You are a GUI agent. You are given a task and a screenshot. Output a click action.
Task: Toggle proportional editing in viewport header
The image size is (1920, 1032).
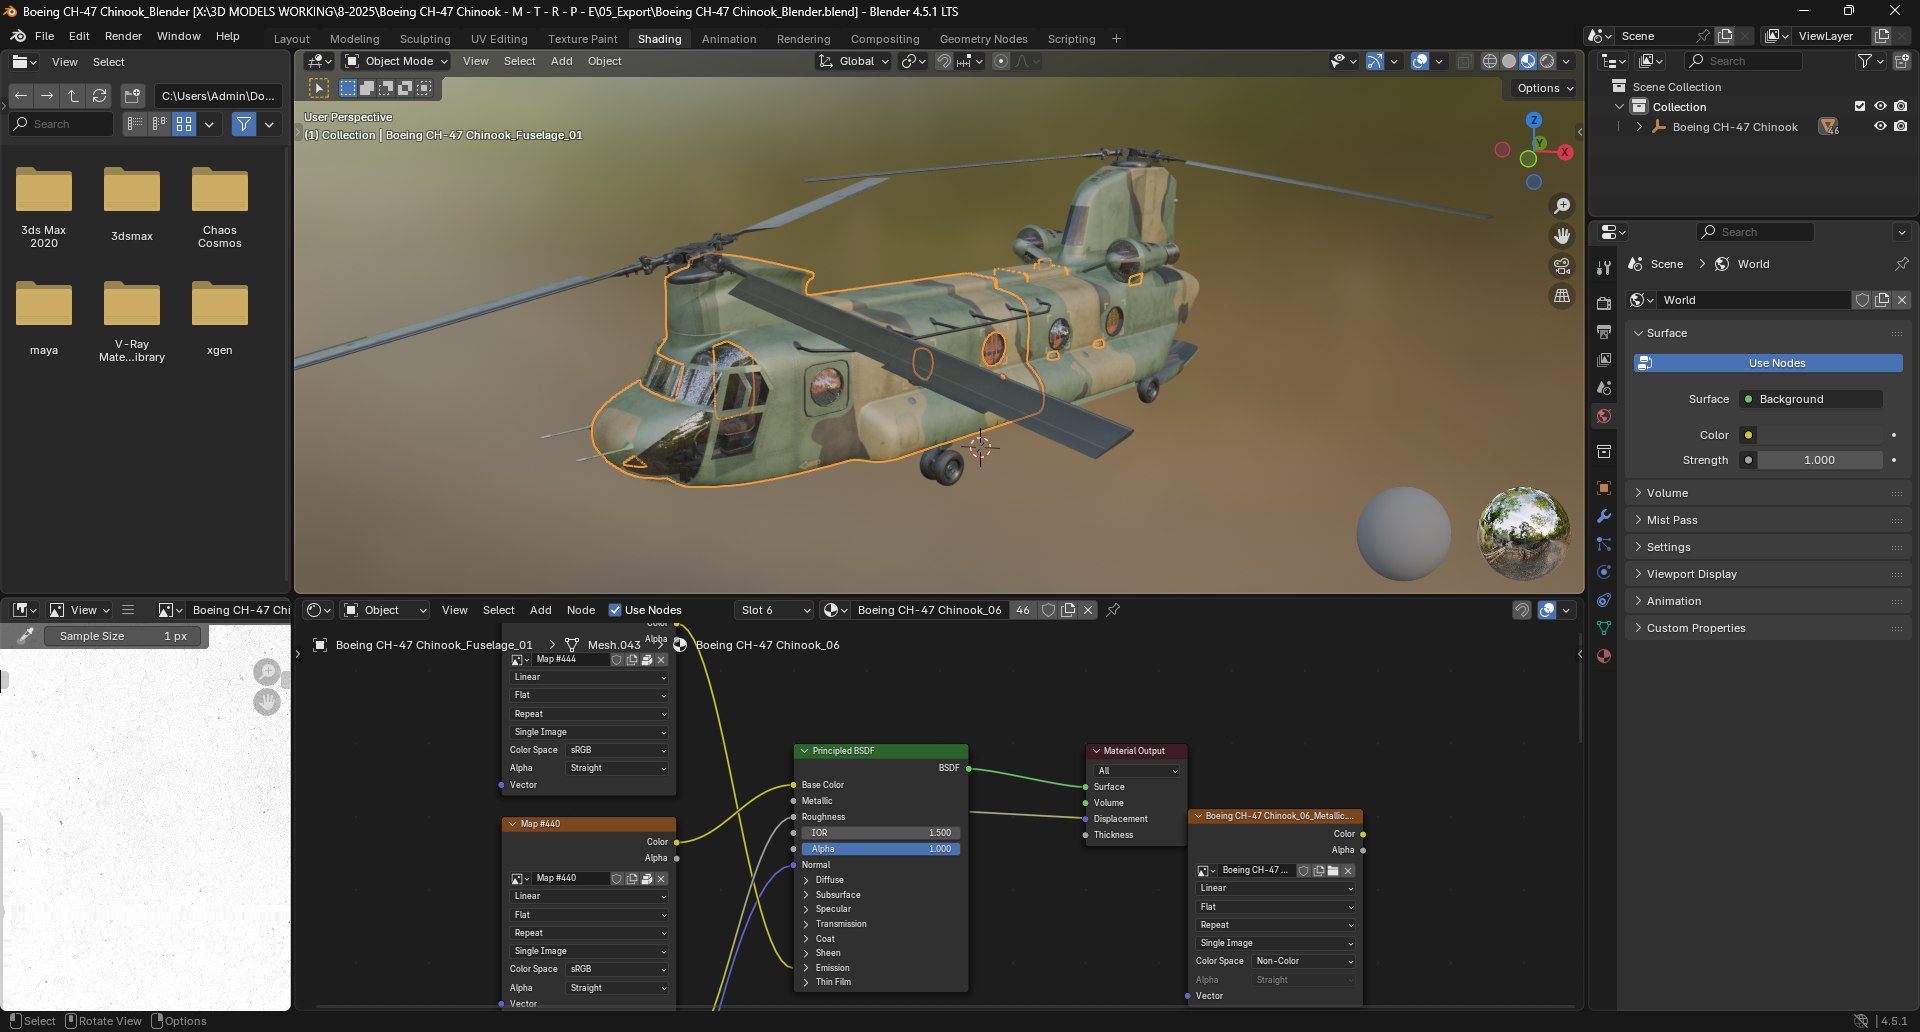pos(1001,61)
